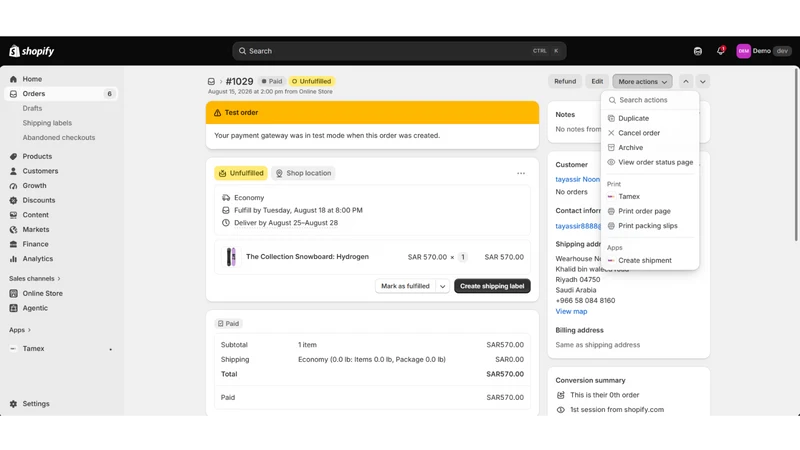Click the Agentic channel icon
The height and width of the screenshot is (450, 800).
[x=13, y=308]
